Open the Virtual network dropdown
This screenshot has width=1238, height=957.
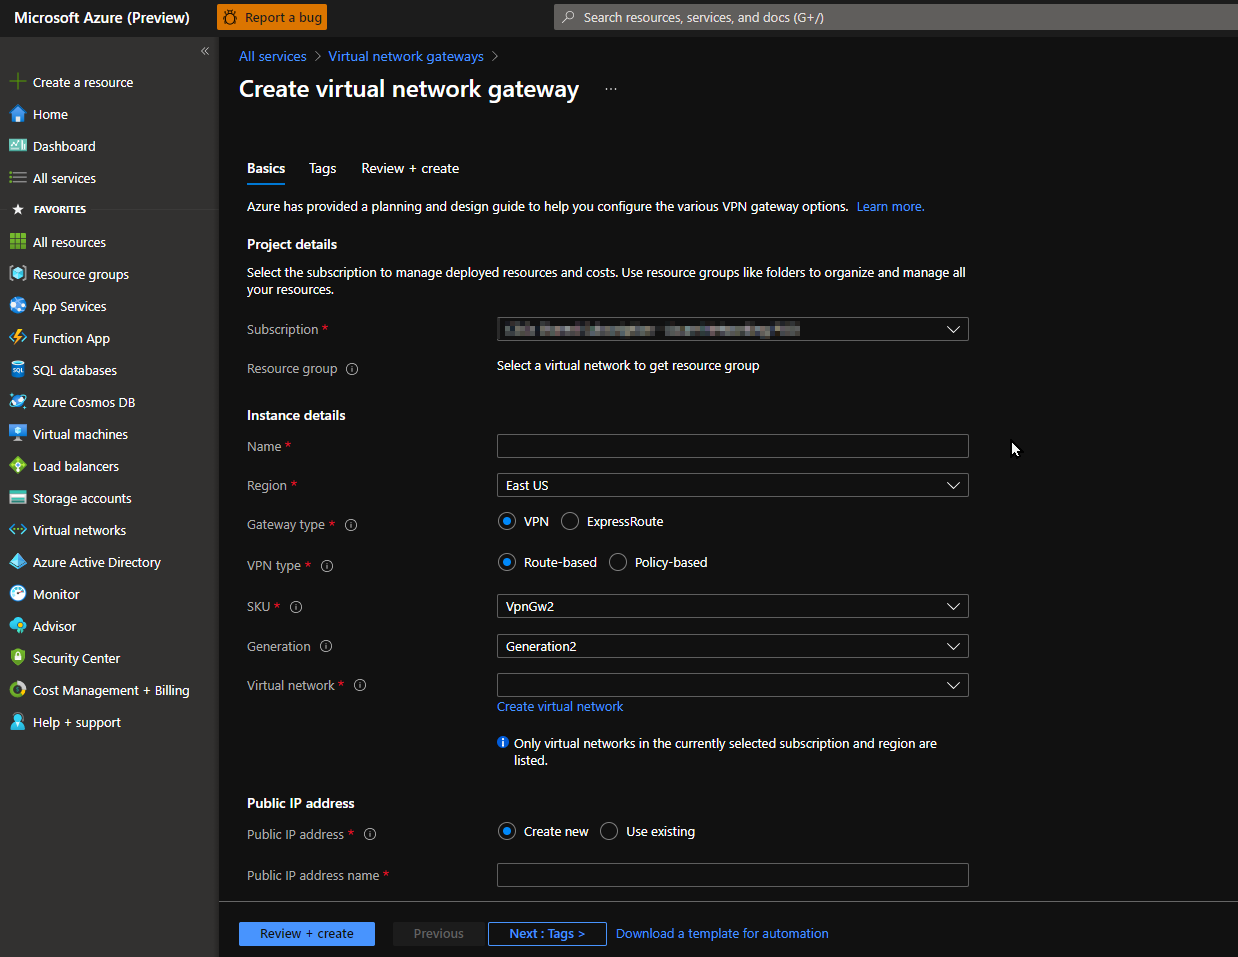(x=733, y=685)
